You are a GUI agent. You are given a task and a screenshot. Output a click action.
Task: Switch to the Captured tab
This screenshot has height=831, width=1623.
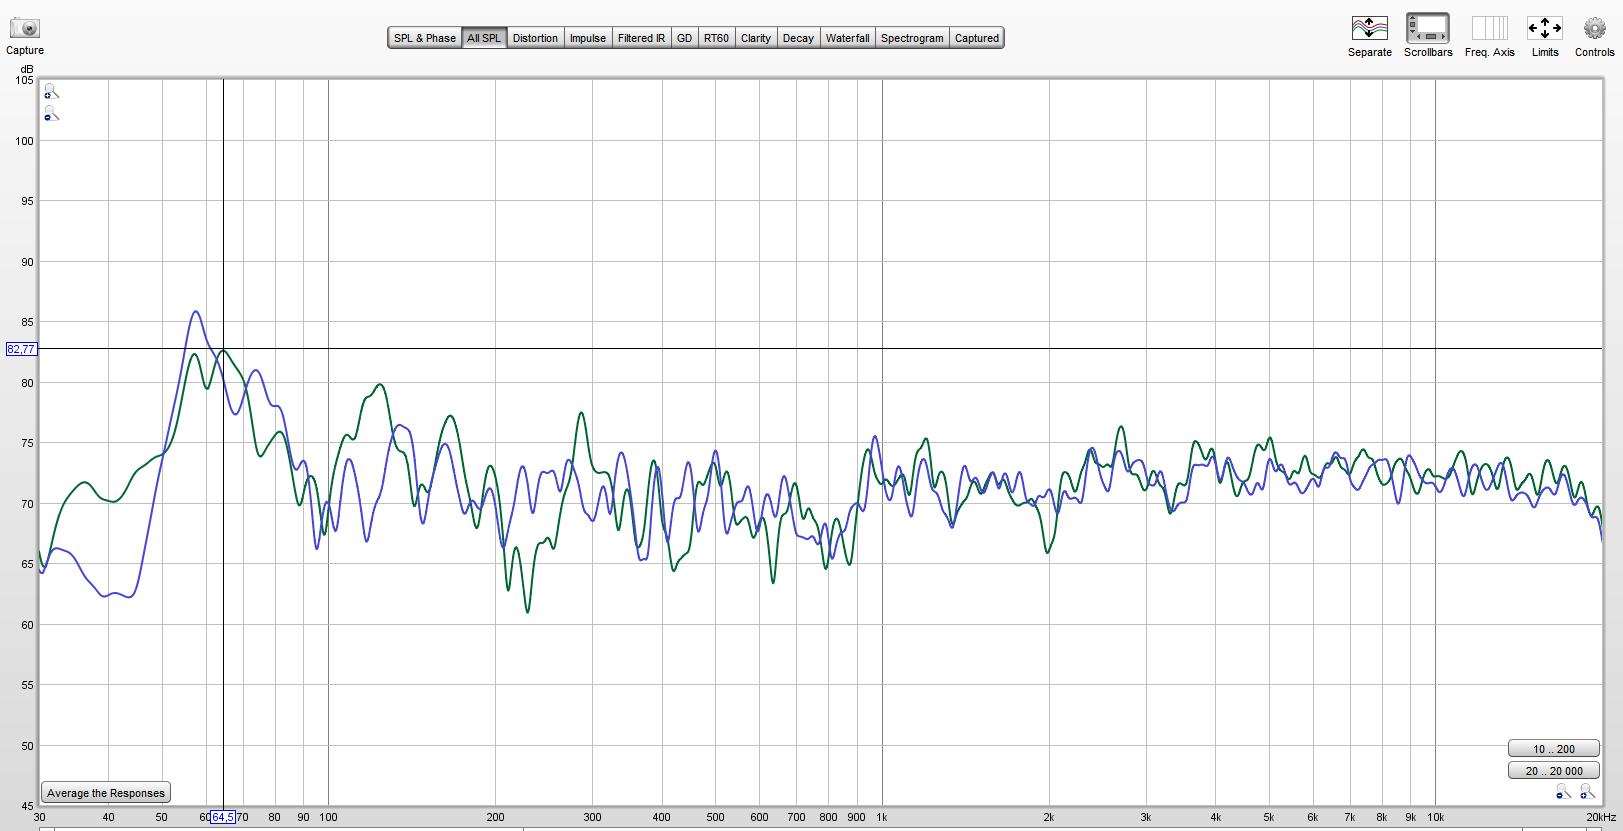[x=977, y=38]
